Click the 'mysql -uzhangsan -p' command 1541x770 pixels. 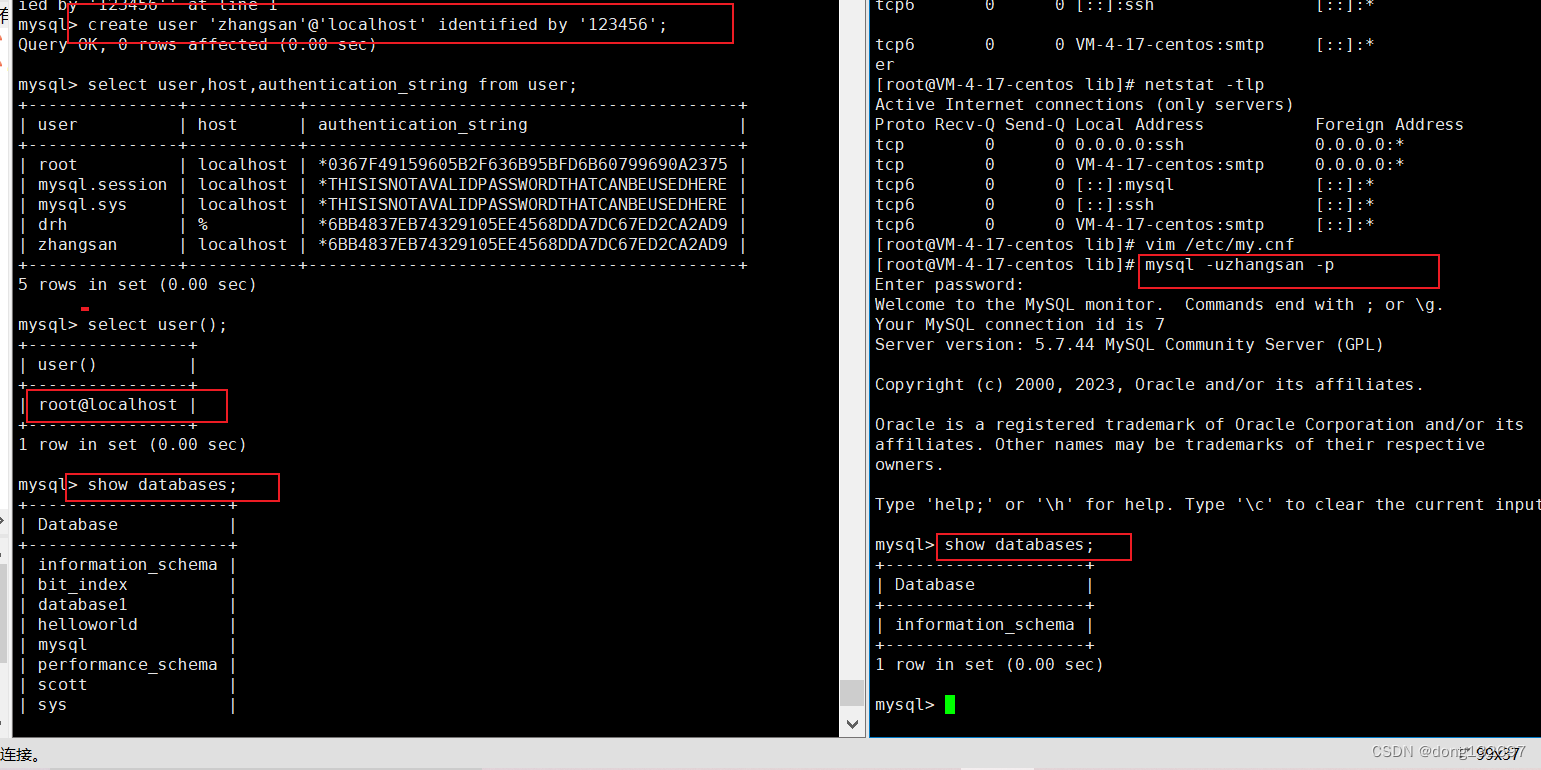(1239, 265)
